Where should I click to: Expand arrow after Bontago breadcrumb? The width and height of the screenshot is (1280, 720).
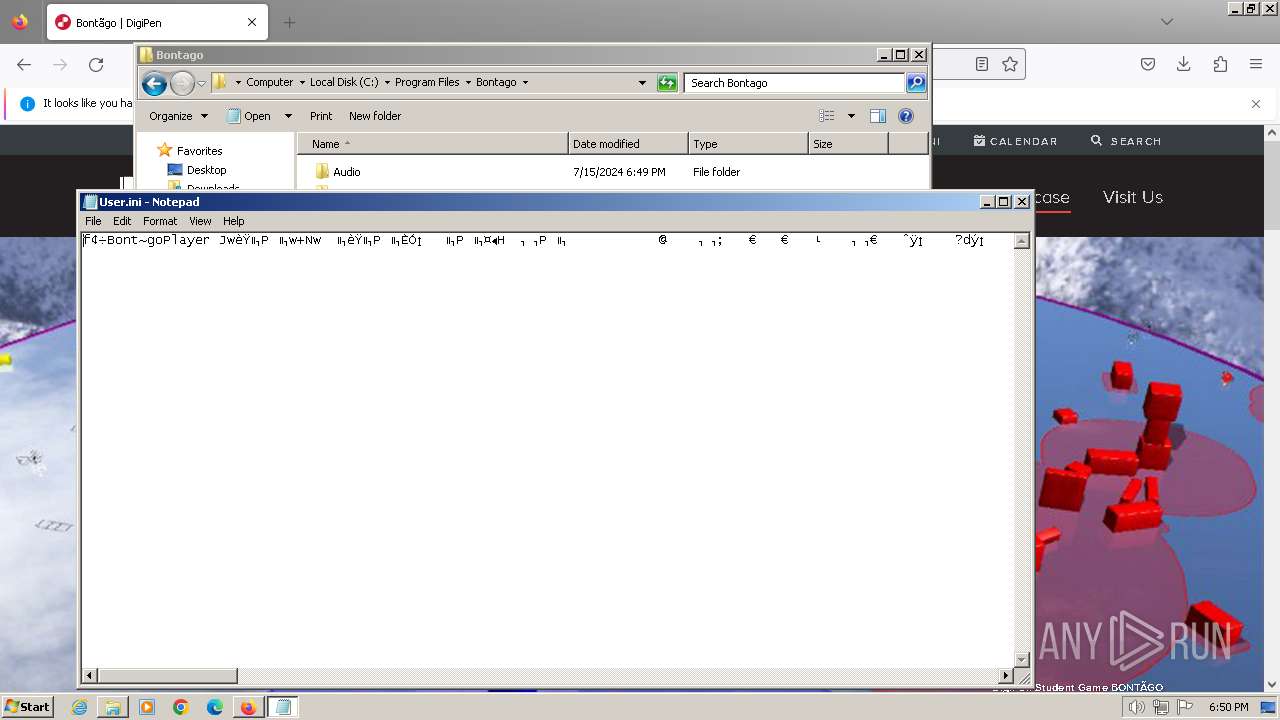pos(525,82)
